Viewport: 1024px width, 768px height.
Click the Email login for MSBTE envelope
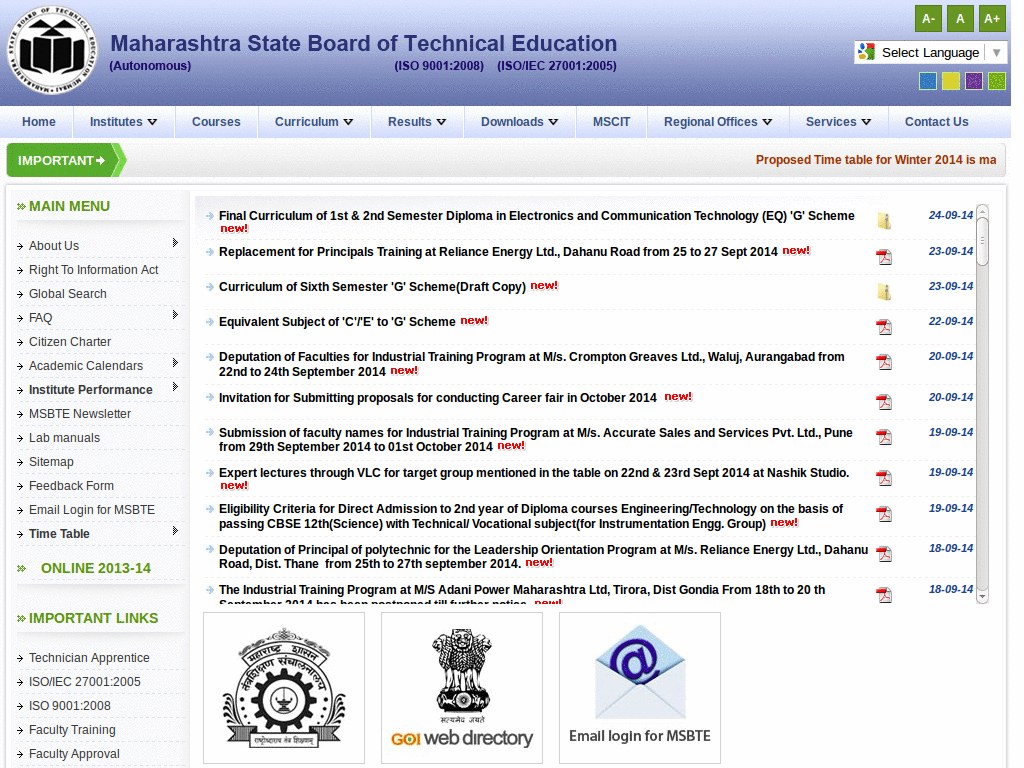pos(640,688)
